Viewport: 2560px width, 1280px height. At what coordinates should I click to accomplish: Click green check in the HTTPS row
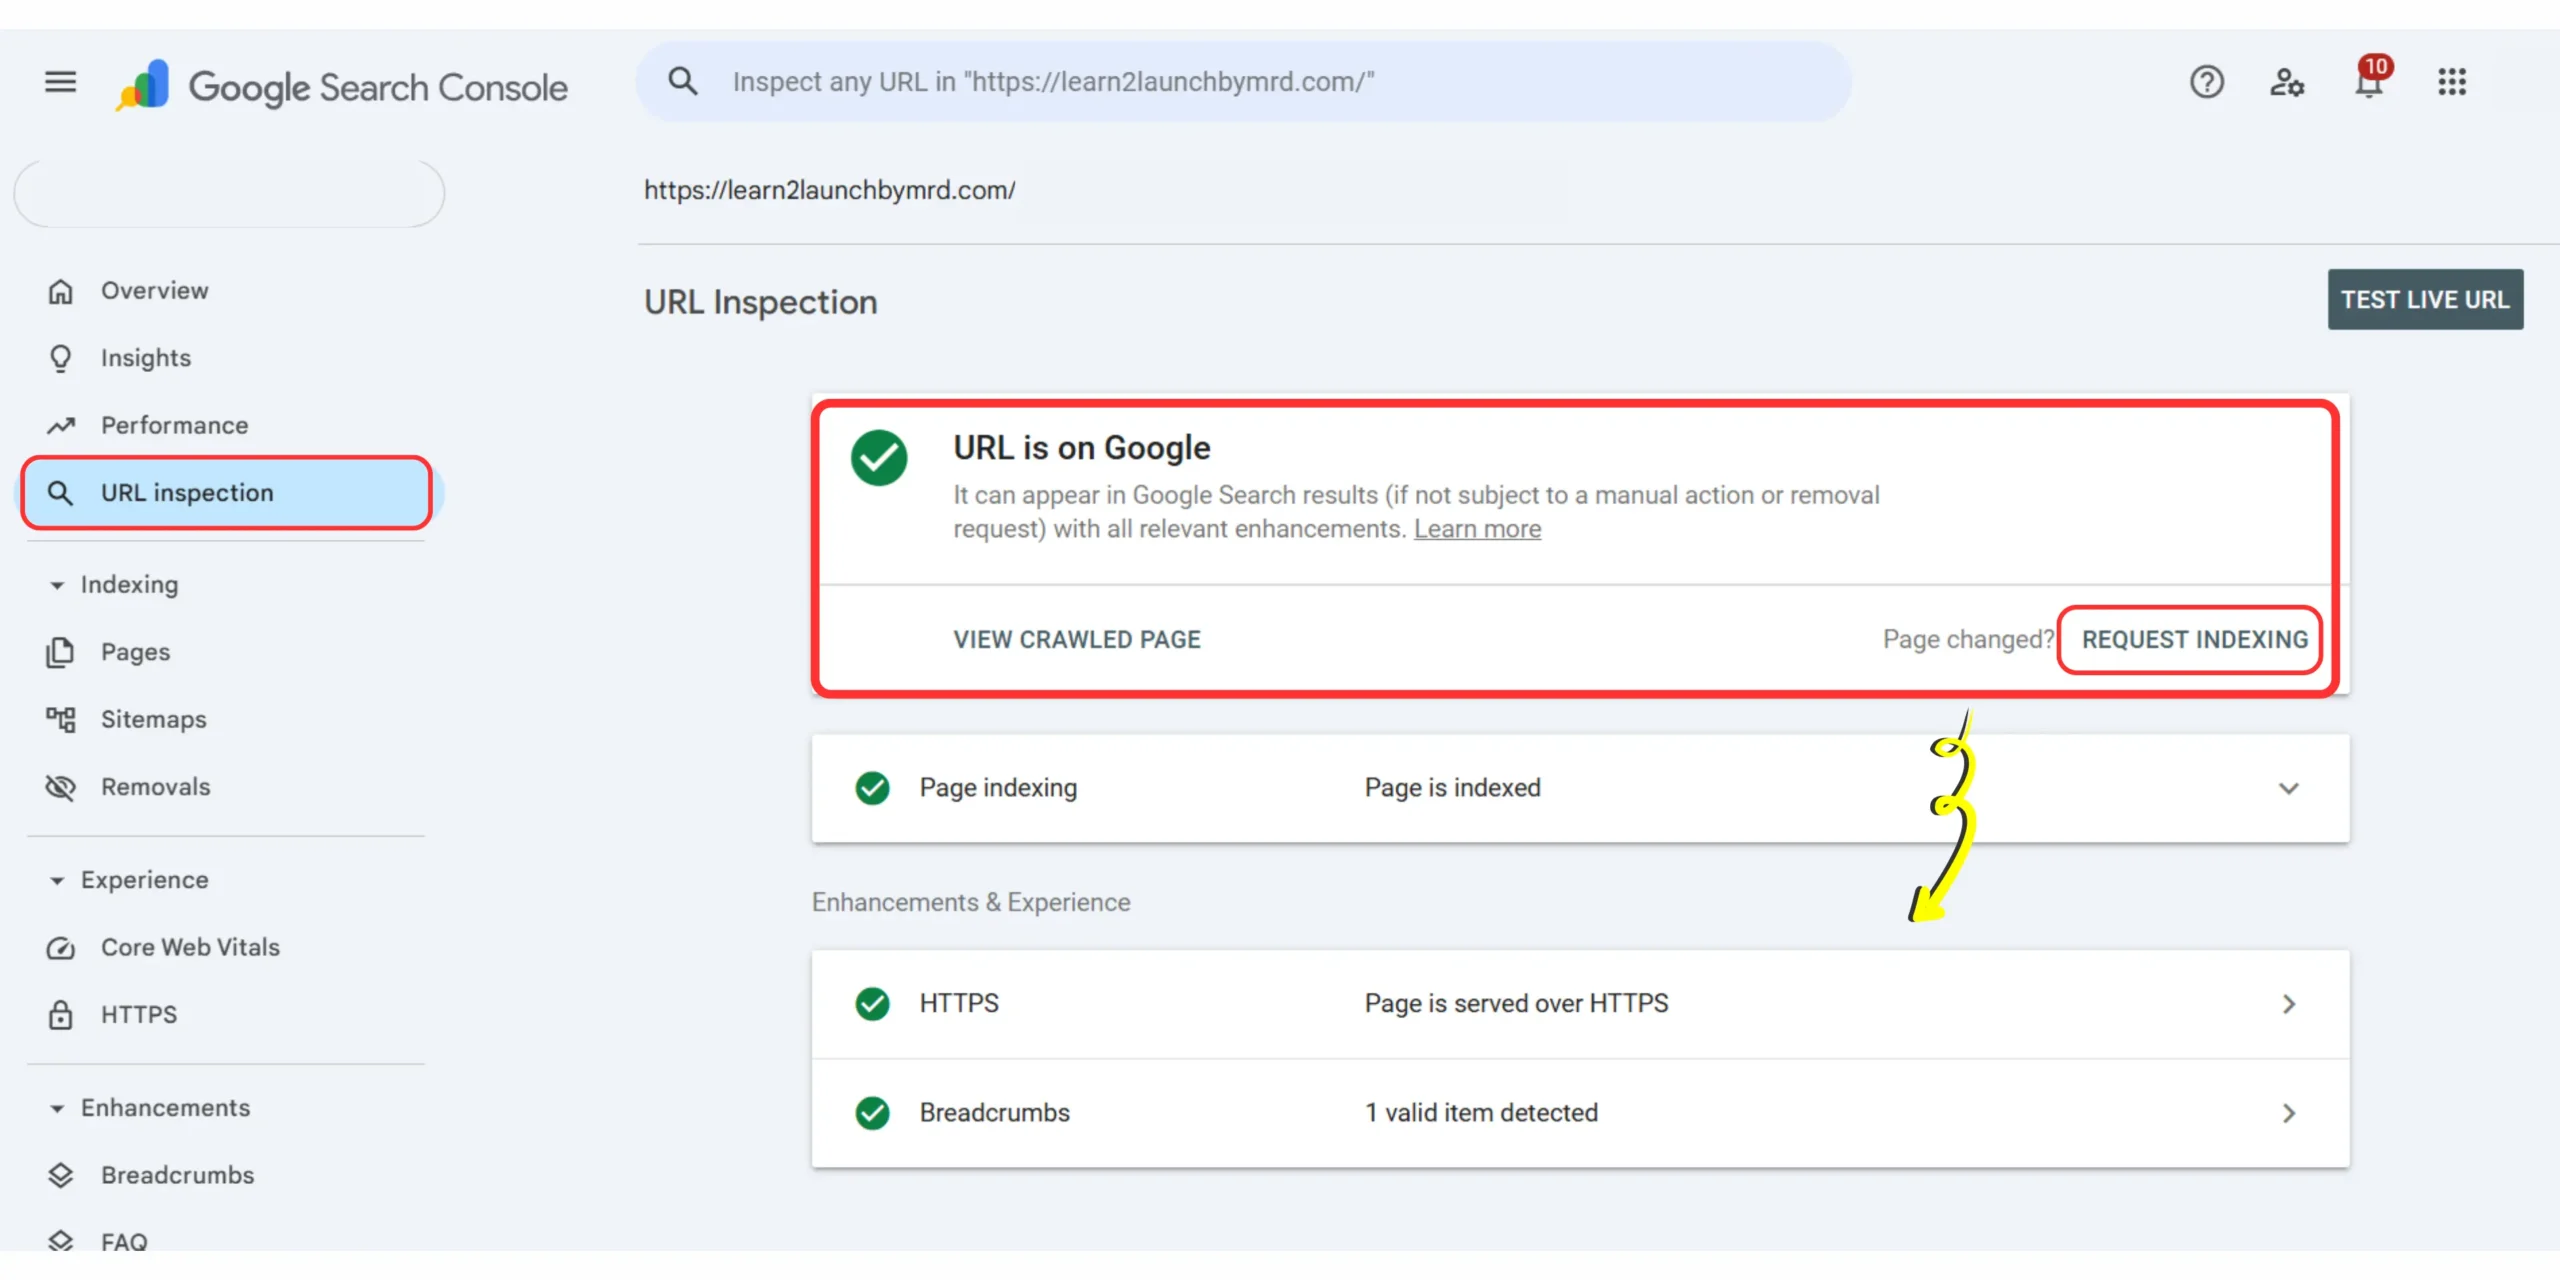click(x=872, y=1003)
